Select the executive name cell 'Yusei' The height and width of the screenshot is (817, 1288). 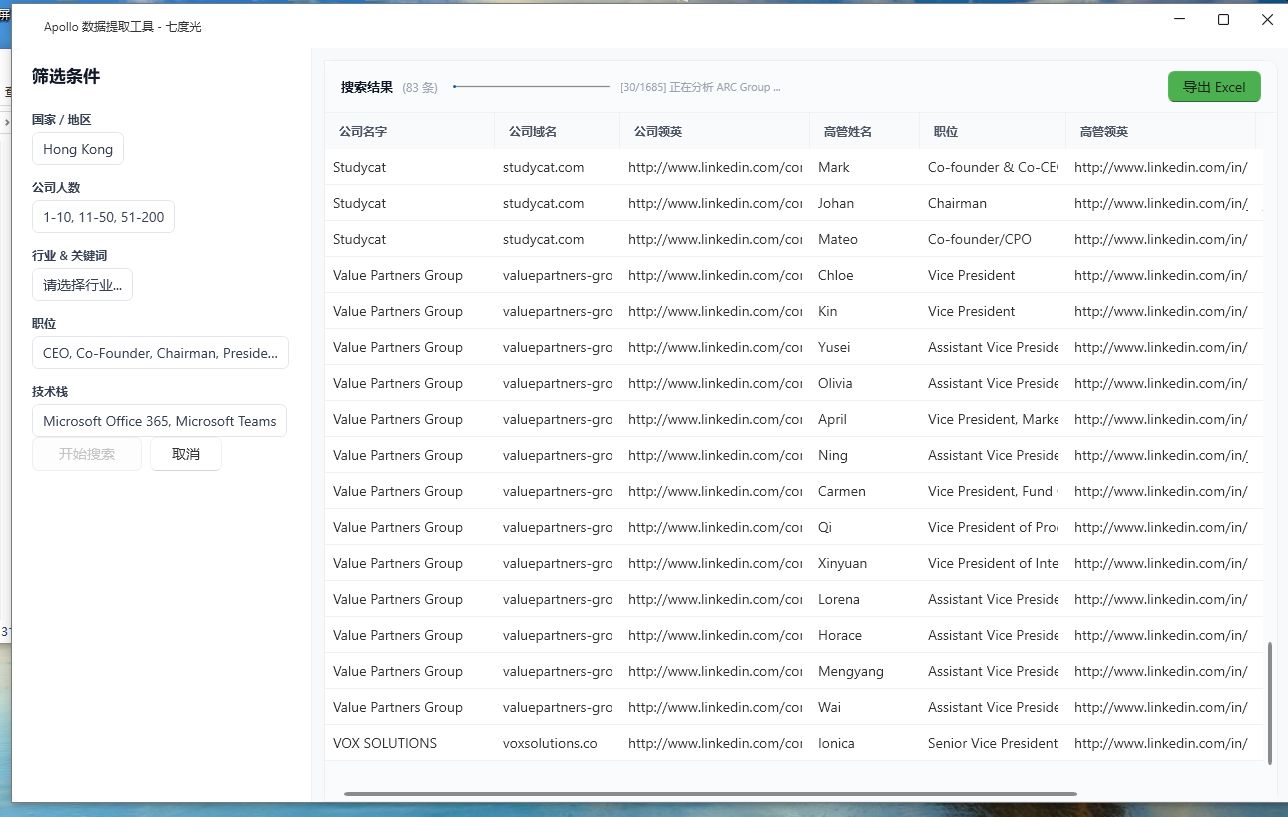tap(865, 347)
